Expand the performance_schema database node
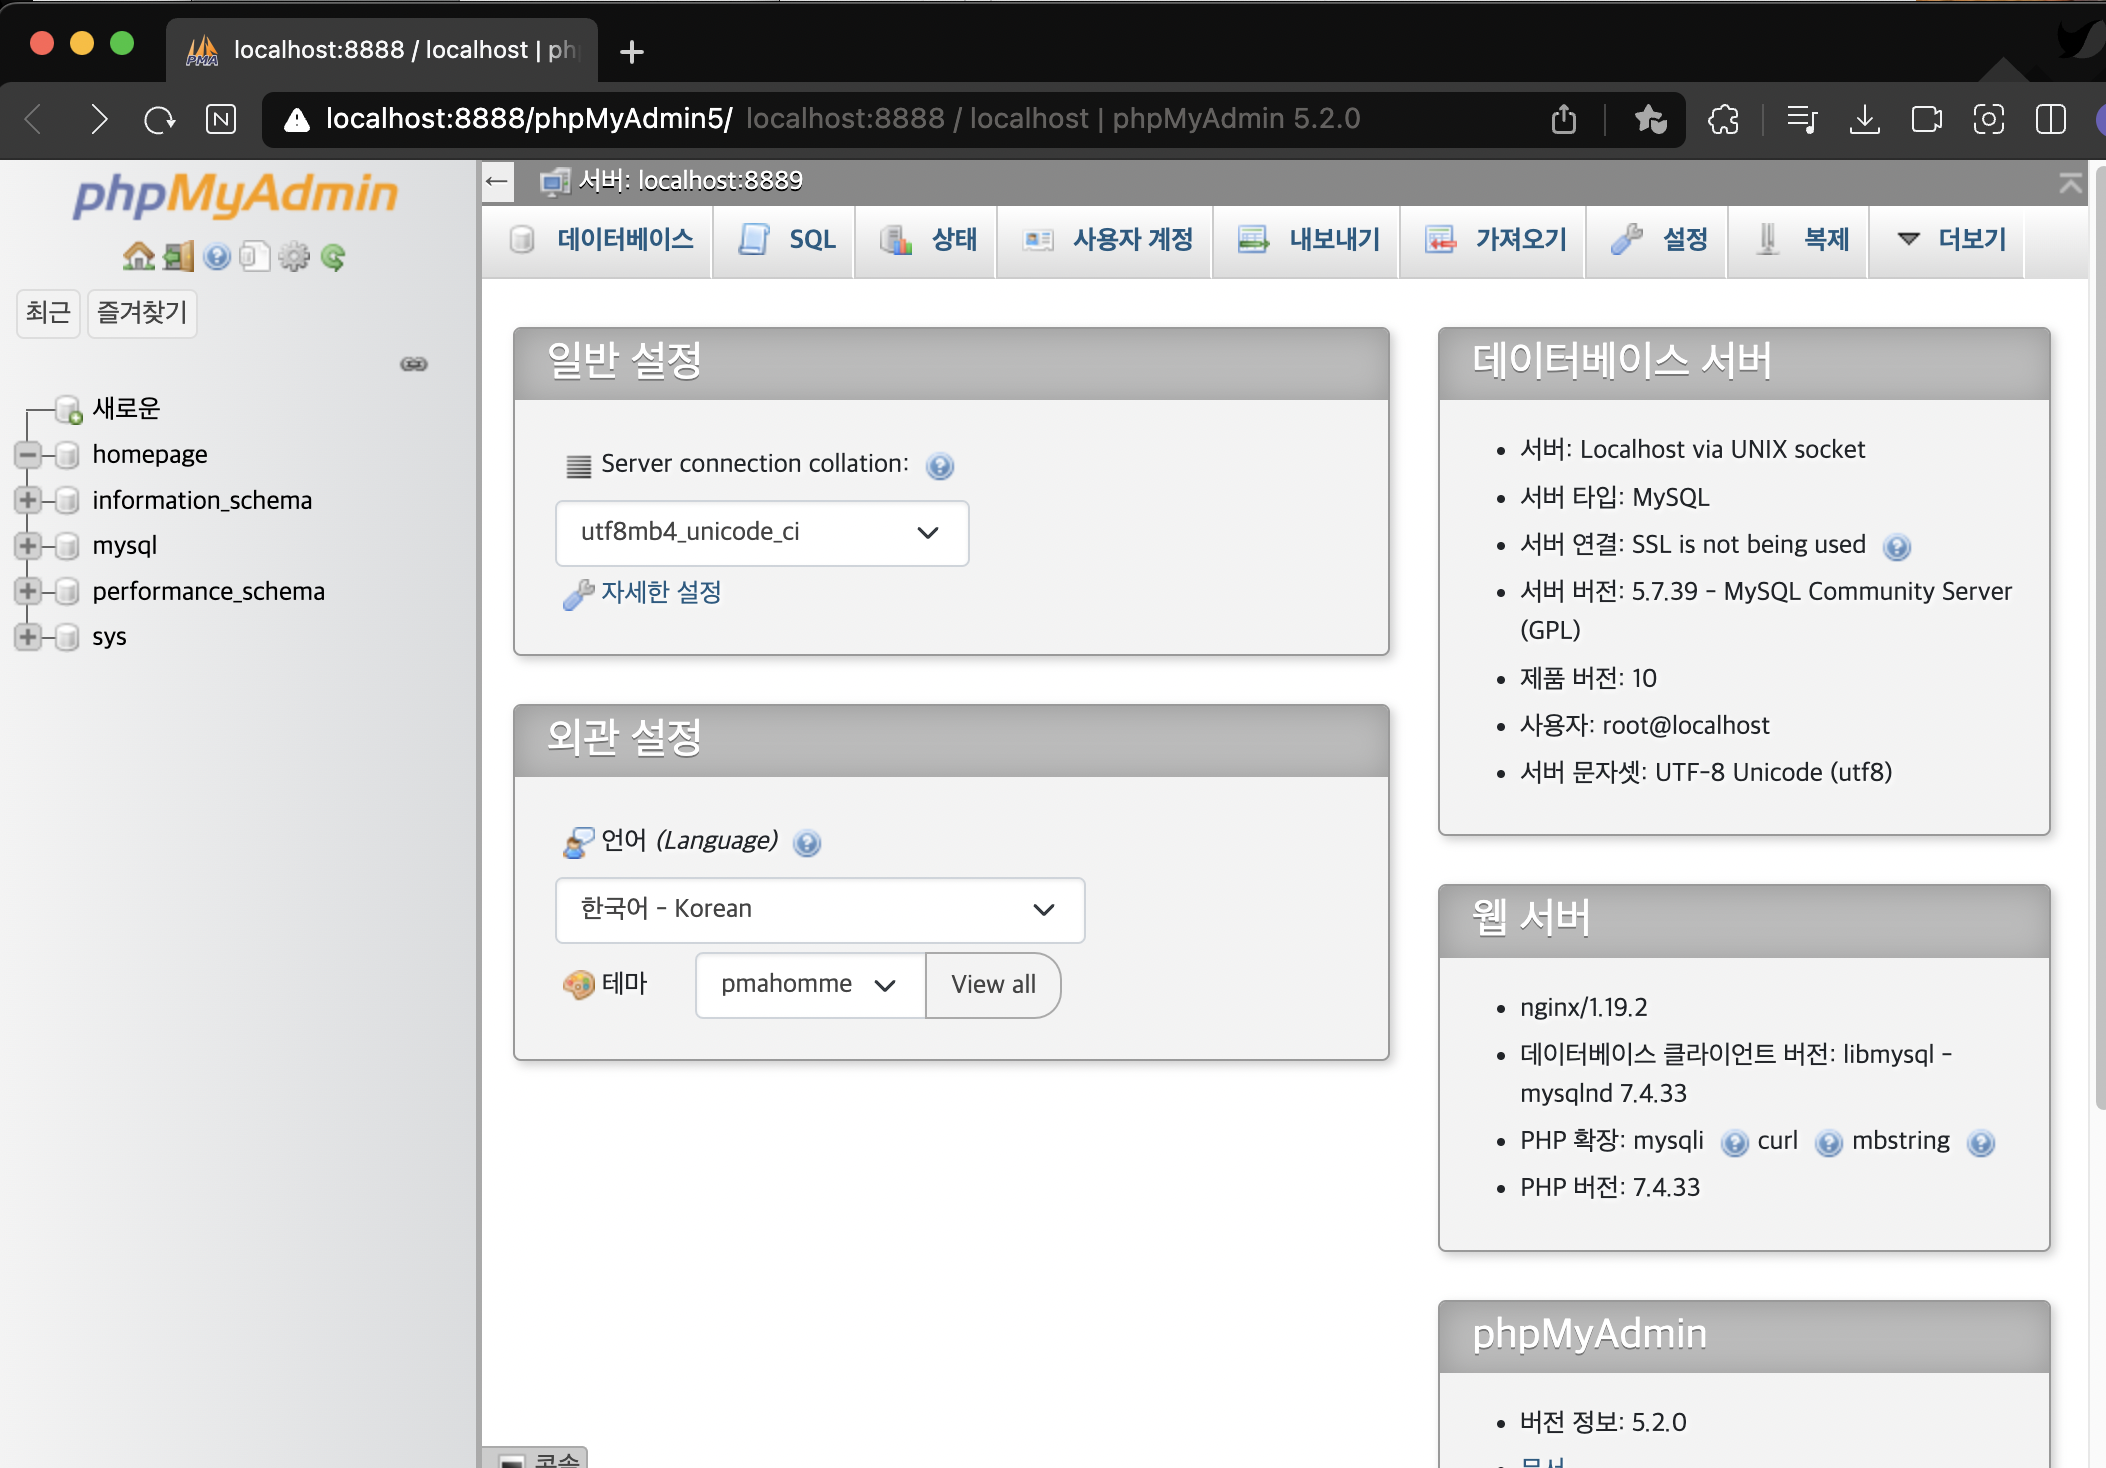 tap(28, 591)
